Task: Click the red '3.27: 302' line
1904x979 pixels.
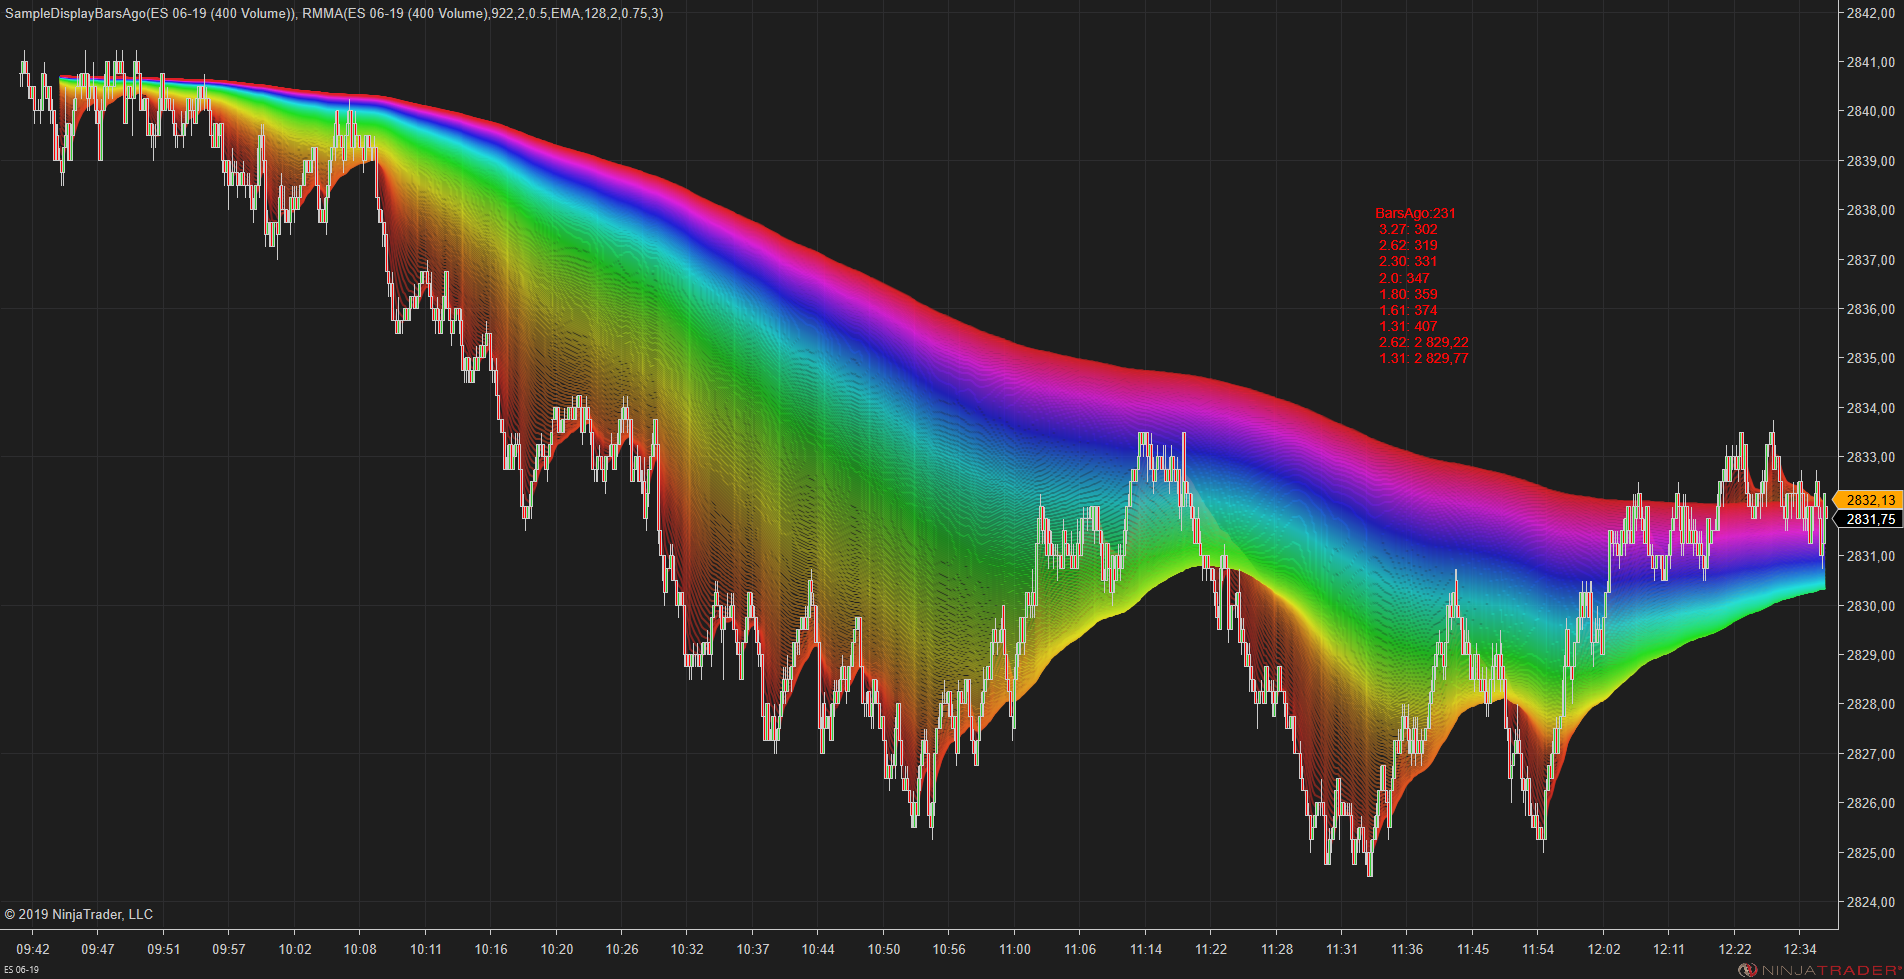Action: click(x=1408, y=229)
